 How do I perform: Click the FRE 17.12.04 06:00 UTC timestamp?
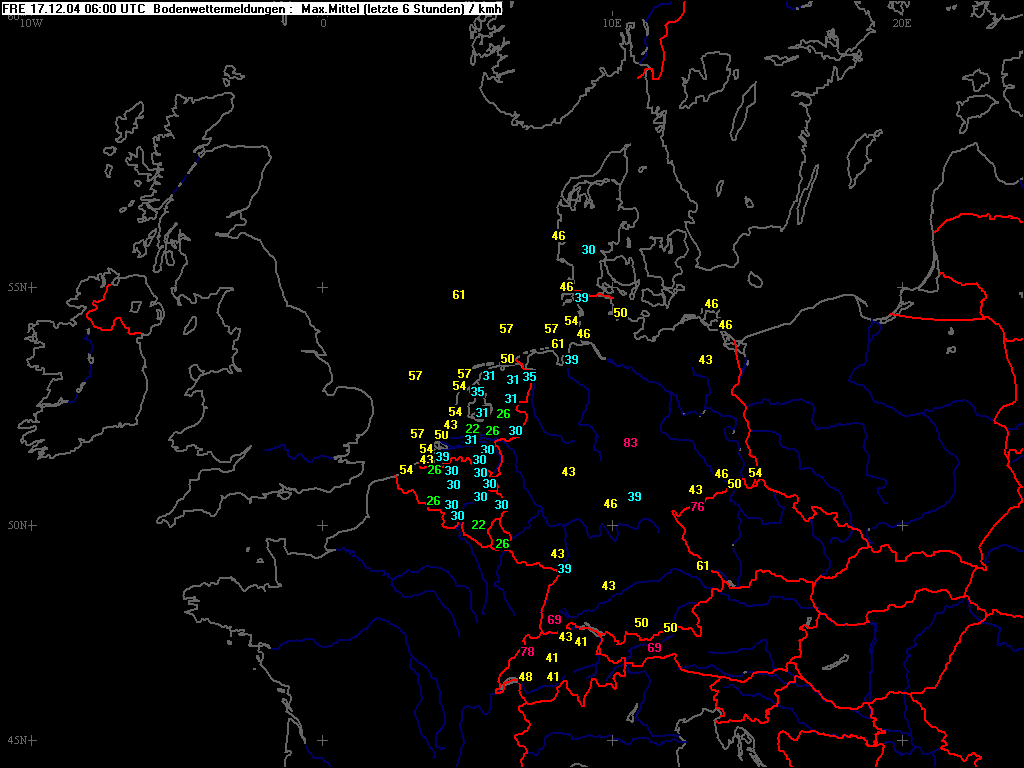[x=74, y=8]
